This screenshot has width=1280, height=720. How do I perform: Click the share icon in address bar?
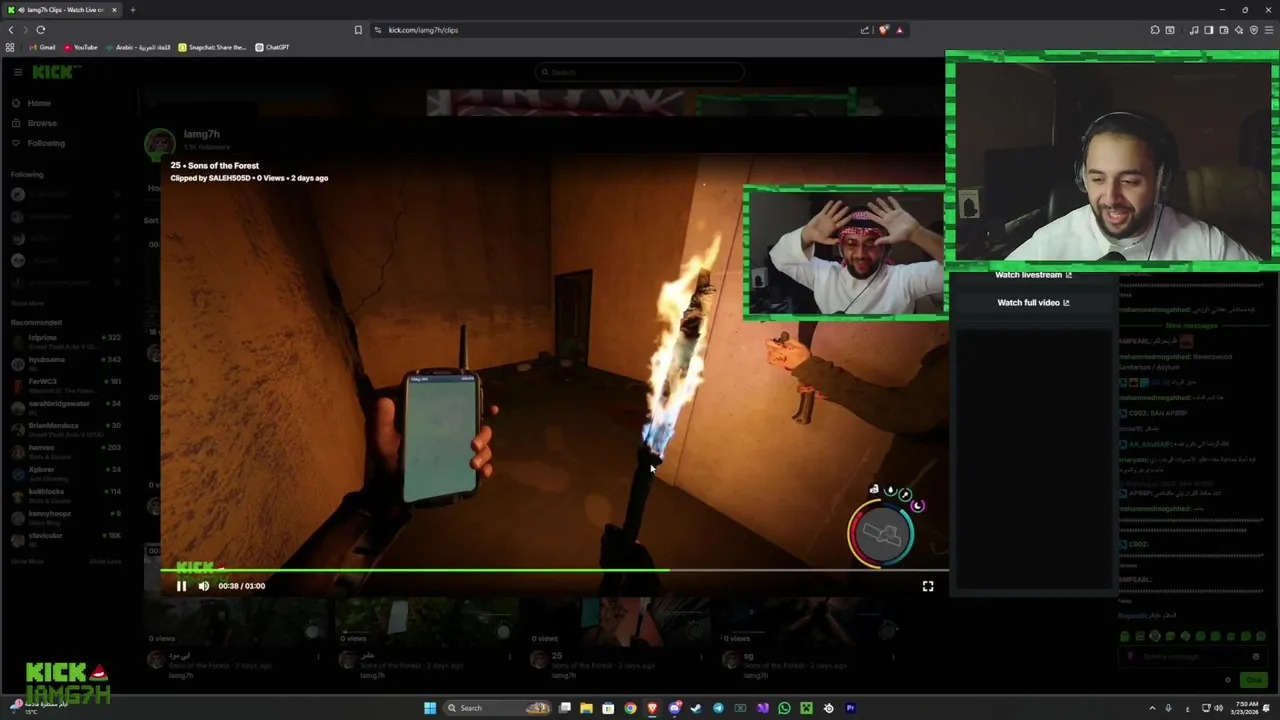click(x=865, y=30)
